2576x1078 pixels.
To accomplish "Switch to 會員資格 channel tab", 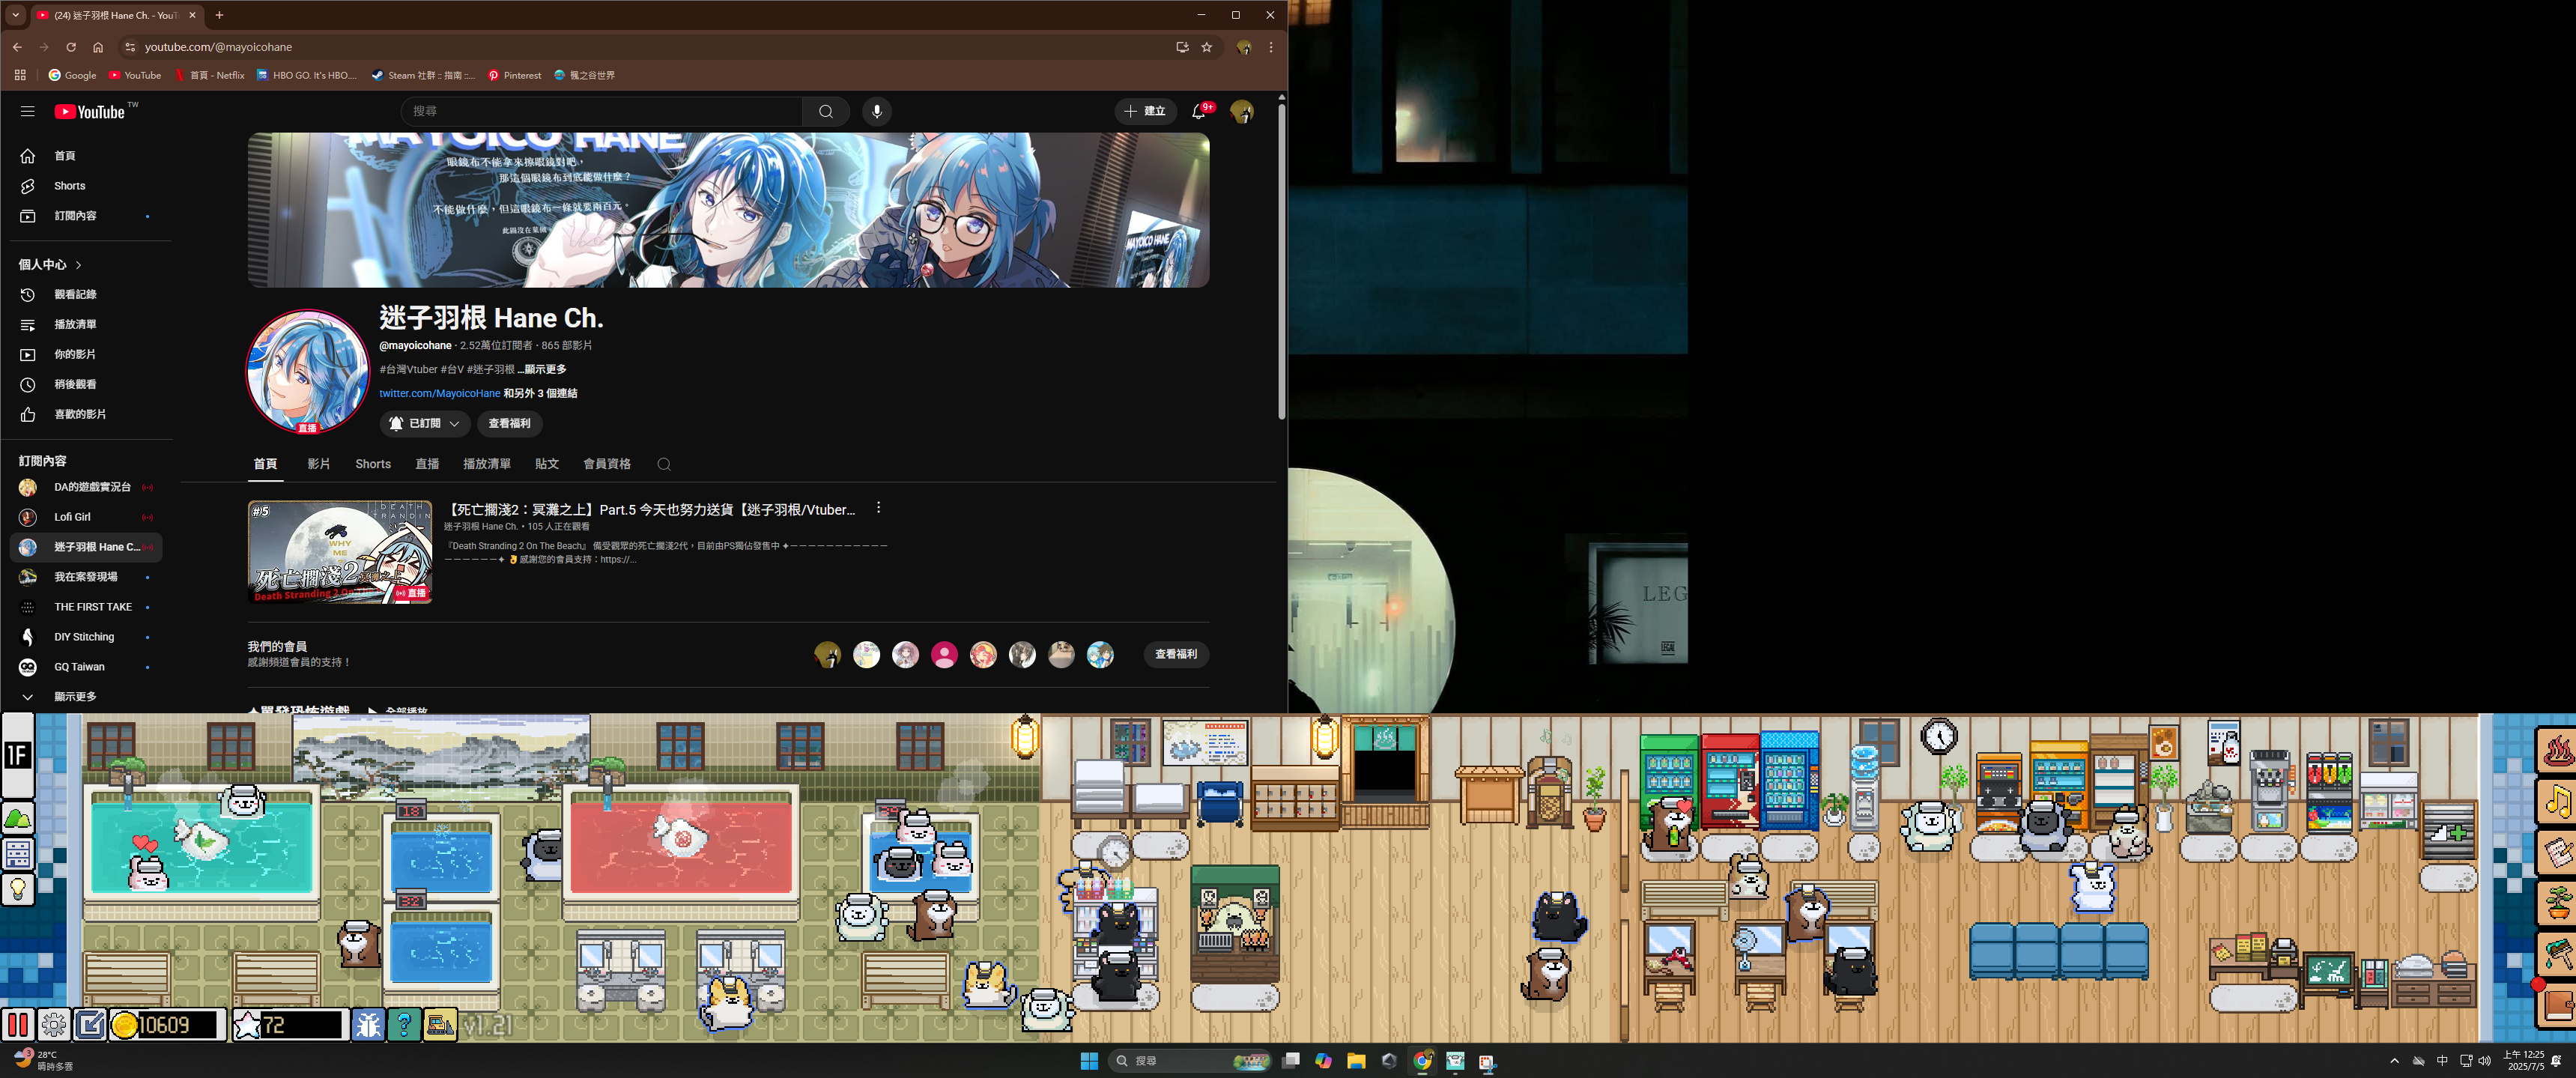I will click(607, 464).
